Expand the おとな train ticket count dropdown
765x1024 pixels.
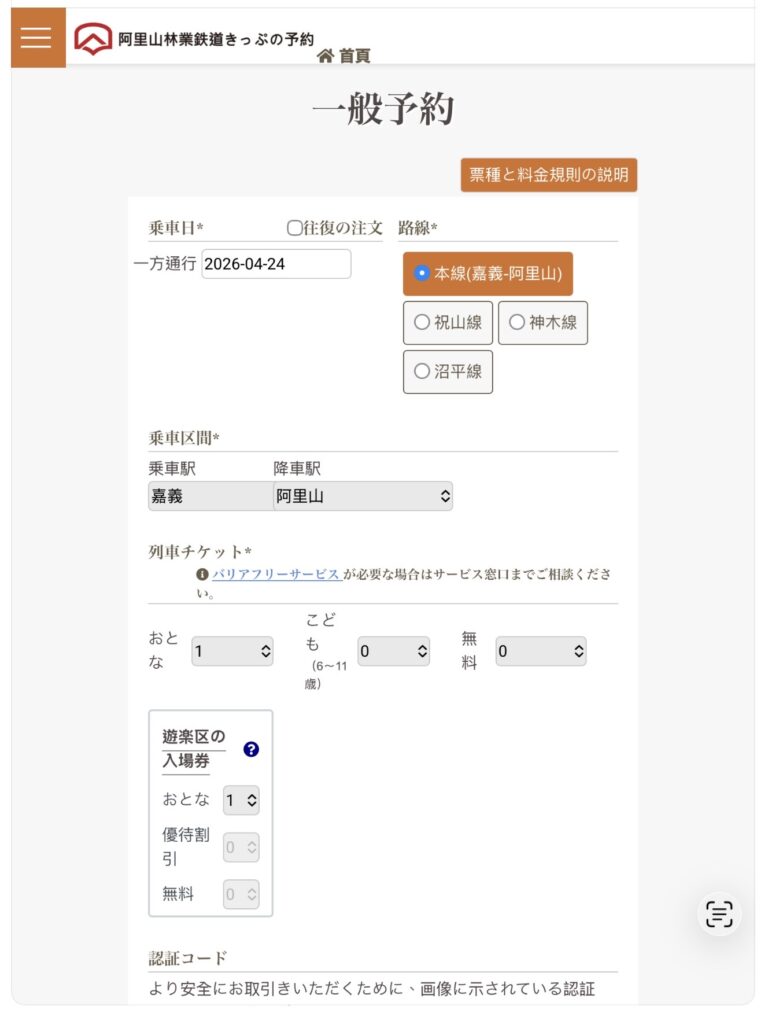coord(232,651)
